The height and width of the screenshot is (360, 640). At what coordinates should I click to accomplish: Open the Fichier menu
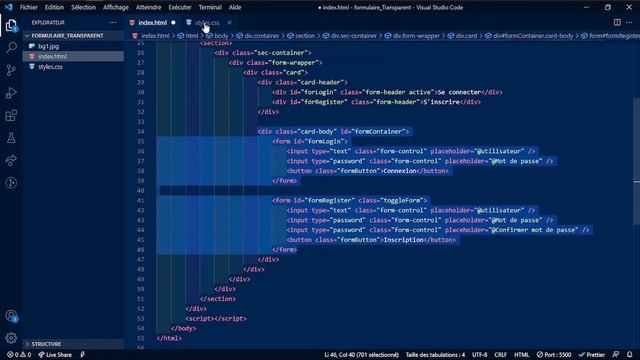(x=29, y=7)
